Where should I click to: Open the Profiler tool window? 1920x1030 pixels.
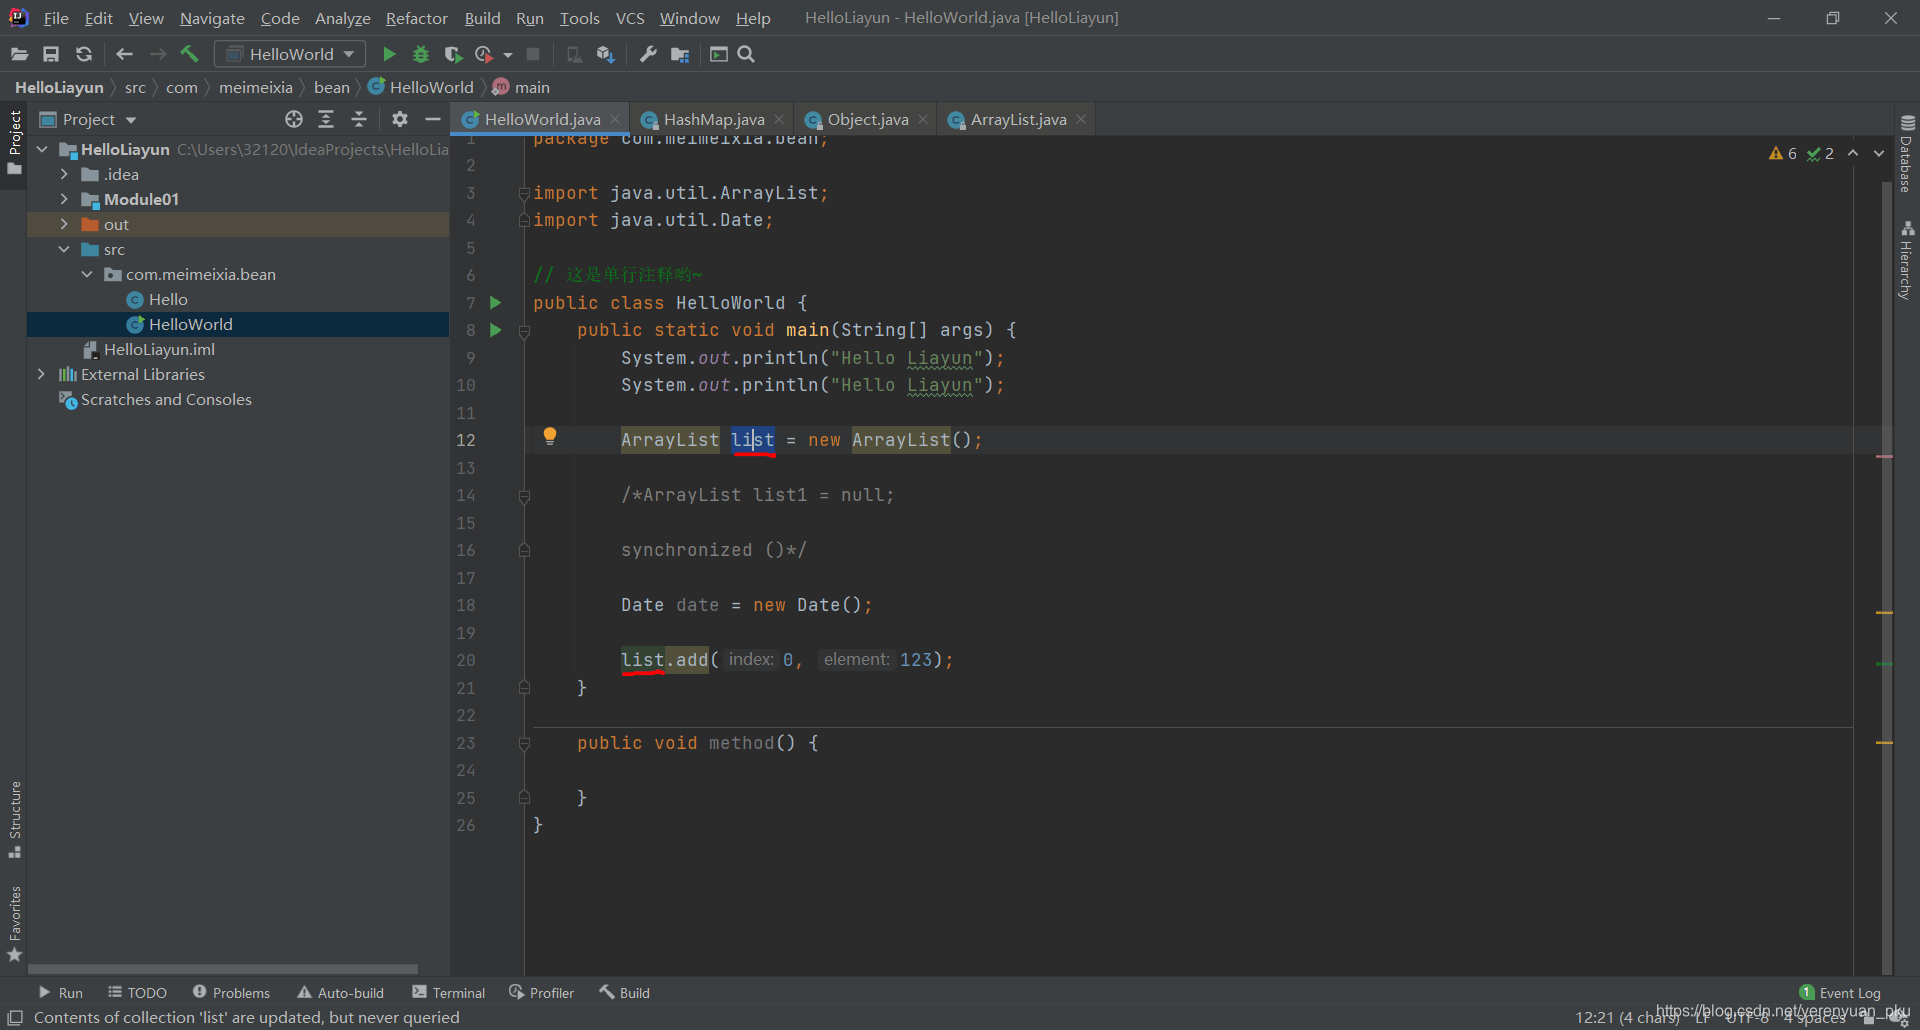pyautogui.click(x=541, y=992)
